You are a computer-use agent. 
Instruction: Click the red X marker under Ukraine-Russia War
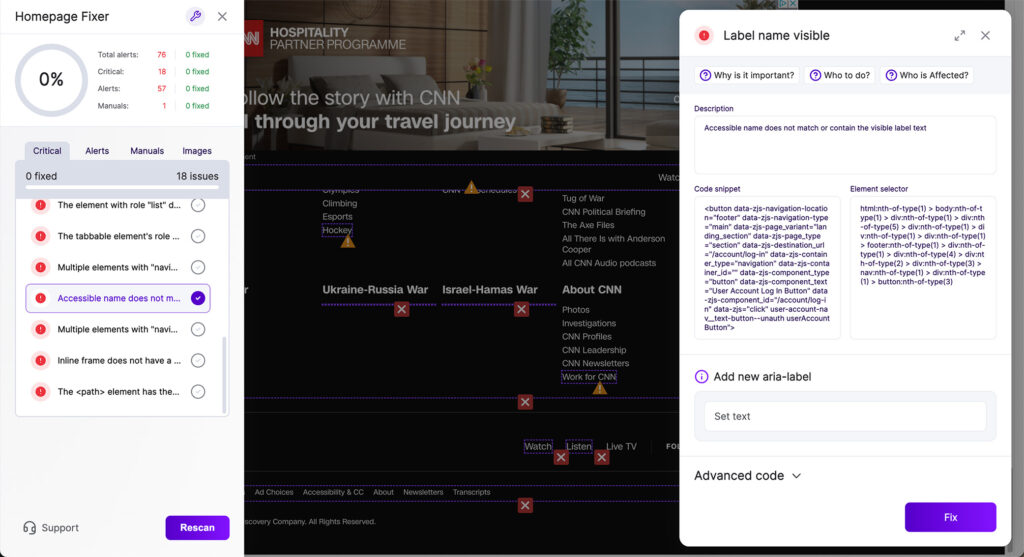[401, 310]
